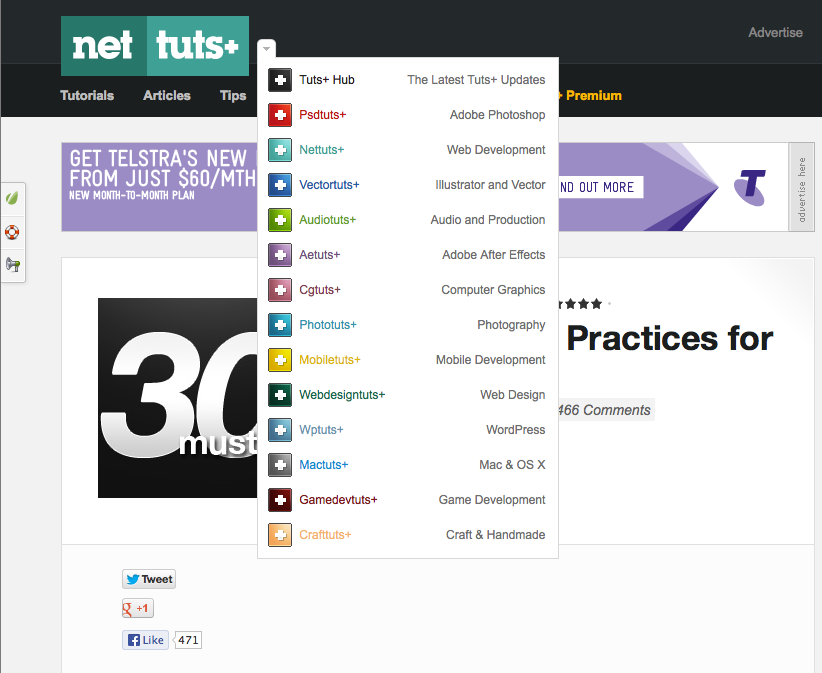Click 'Adobe Photoshop' description text

[x=497, y=115]
